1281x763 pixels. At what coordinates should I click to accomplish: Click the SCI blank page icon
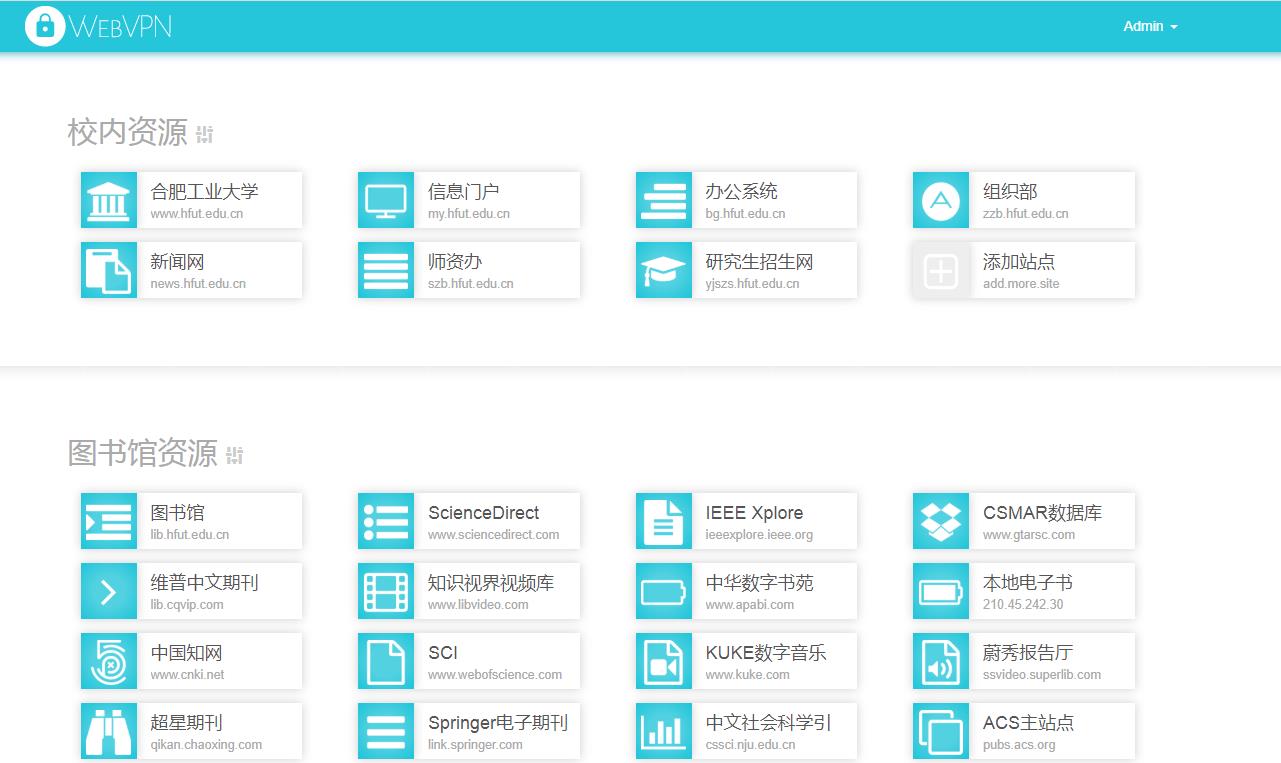(386, 661)
